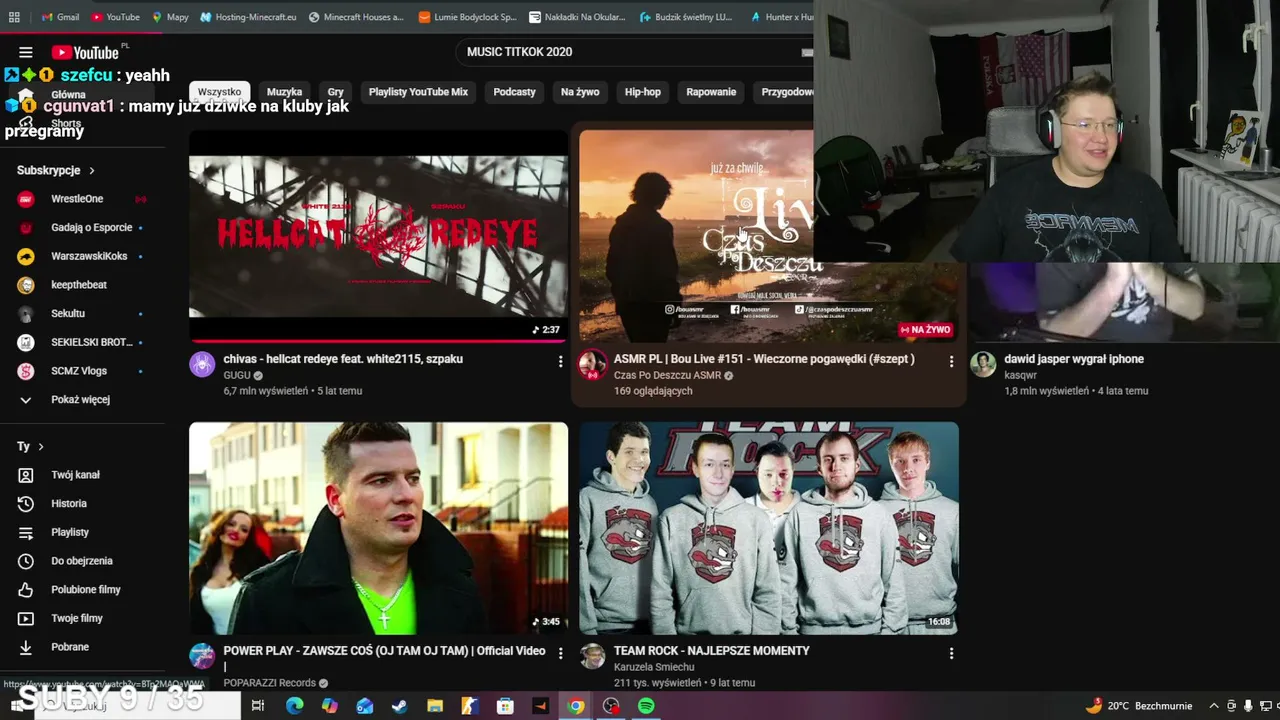Screen dimensions: 1280x720
Task: Play the HELLCAT REDEYE video thumbnail
Action: coord(378,236)
